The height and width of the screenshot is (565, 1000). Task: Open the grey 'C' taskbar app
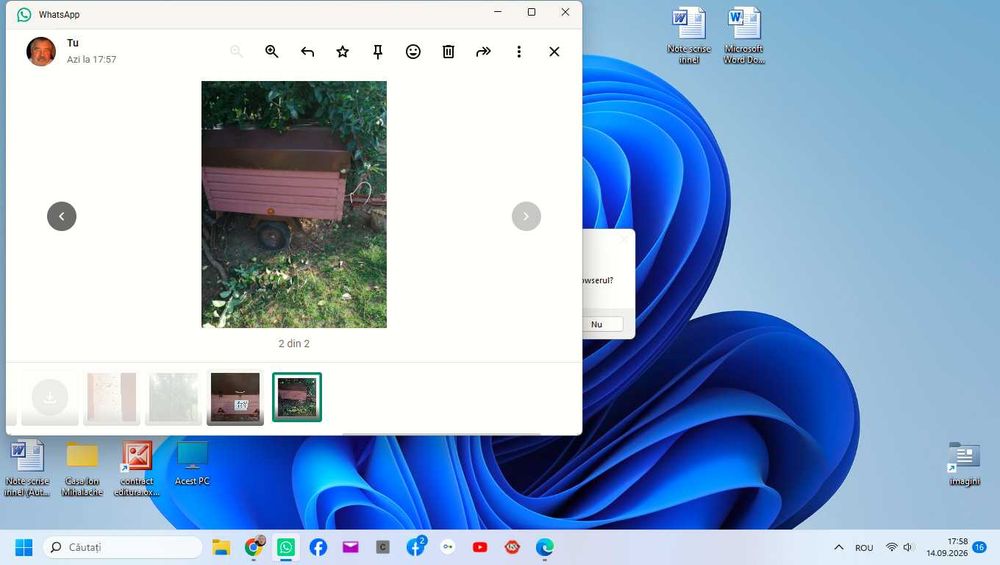(x=383, y=547)
